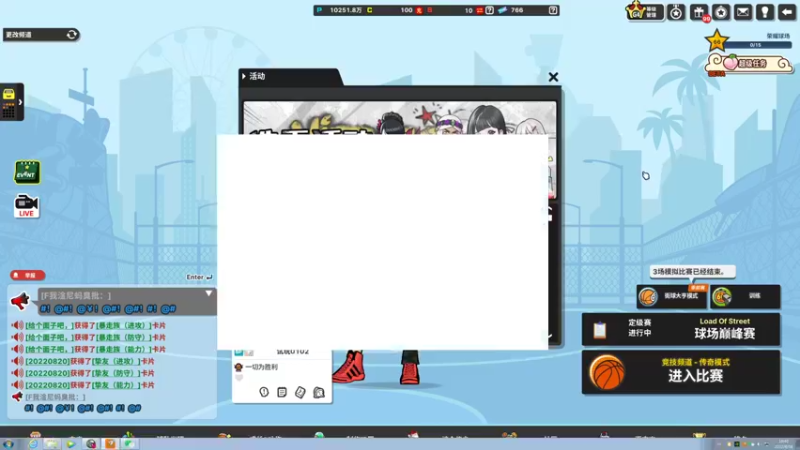This screenshot has height=450, width=800.
Task: Click the 0/15 progress bar
Action: (x=756, y=45)
